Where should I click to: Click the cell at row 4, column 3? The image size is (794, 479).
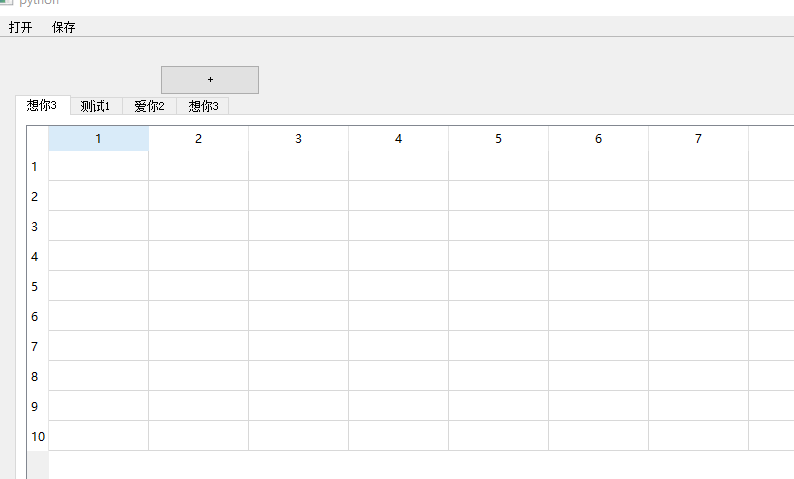pyautogui.click(x=298, y=256)
